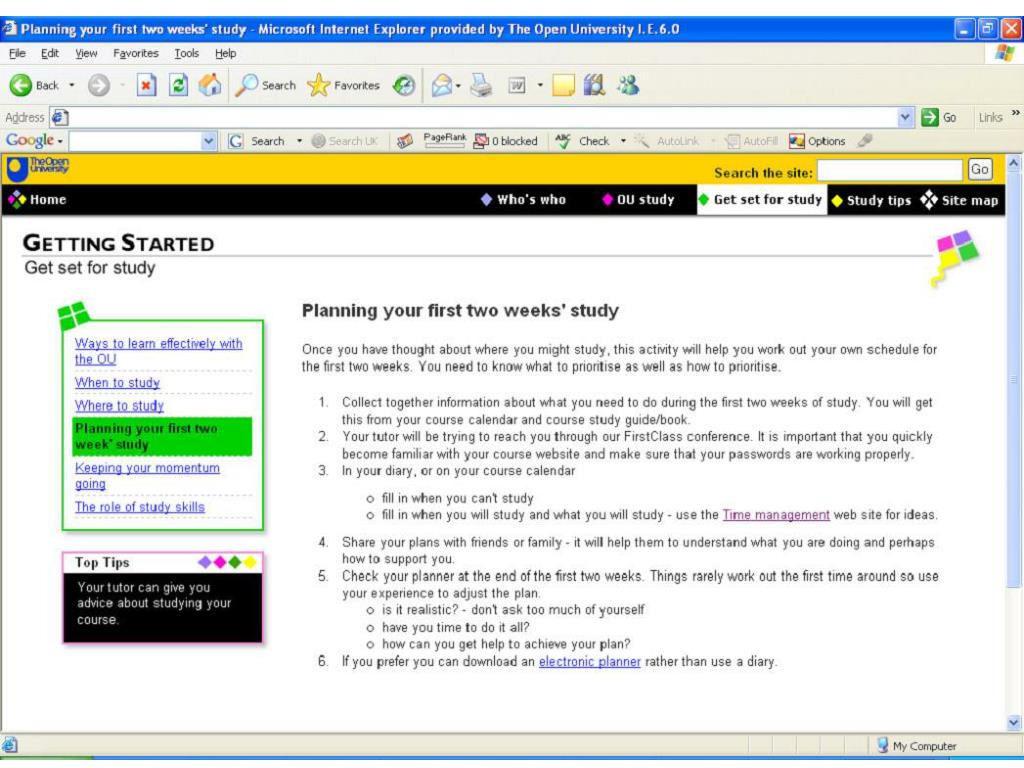The height and width of the screenshot is (768, 1024).
Task: Click in the 'Search the site' field
Action: click(x=890, y=170)
